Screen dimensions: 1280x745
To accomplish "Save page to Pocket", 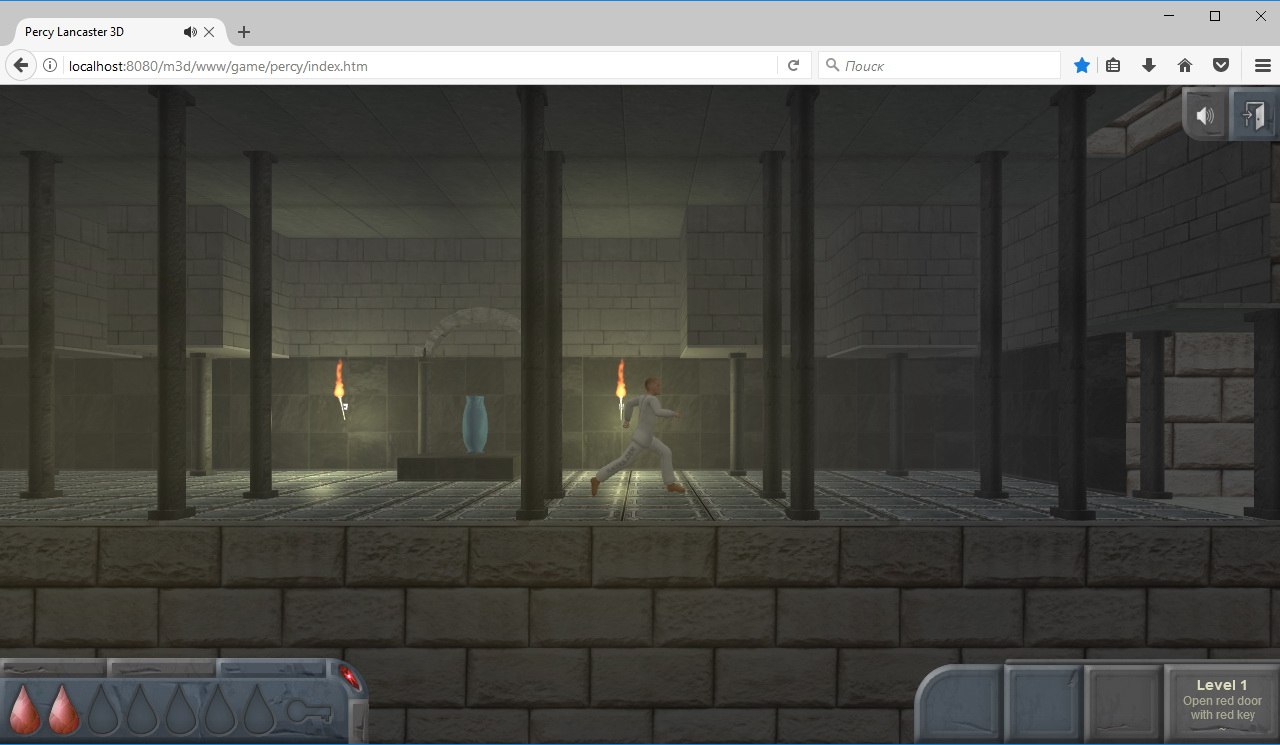I will [x=1221, y=66].
